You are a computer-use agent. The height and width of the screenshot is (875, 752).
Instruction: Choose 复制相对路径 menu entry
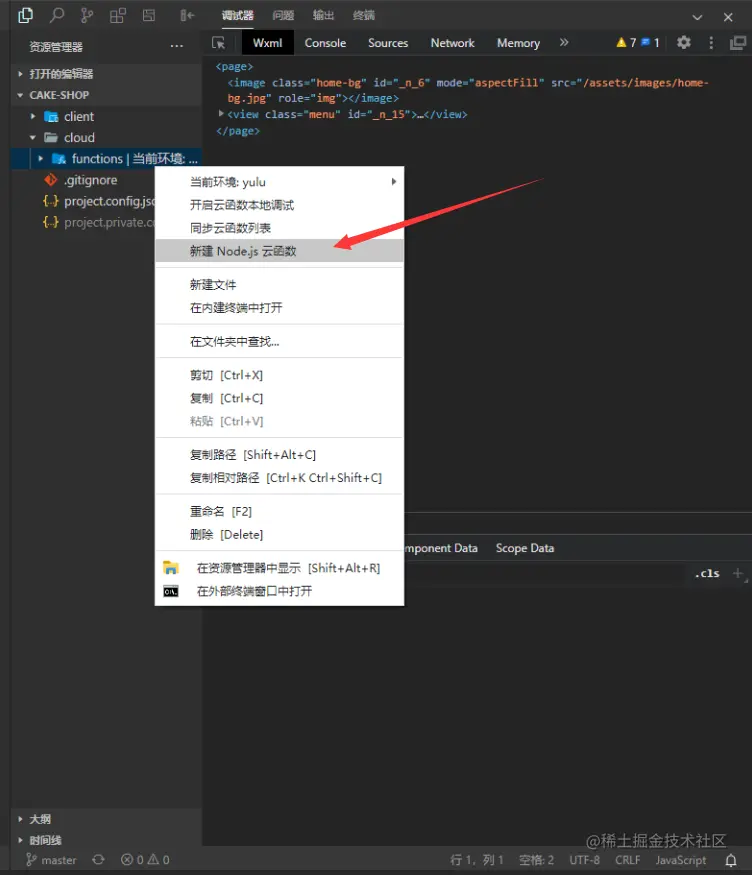pos(279,478)
